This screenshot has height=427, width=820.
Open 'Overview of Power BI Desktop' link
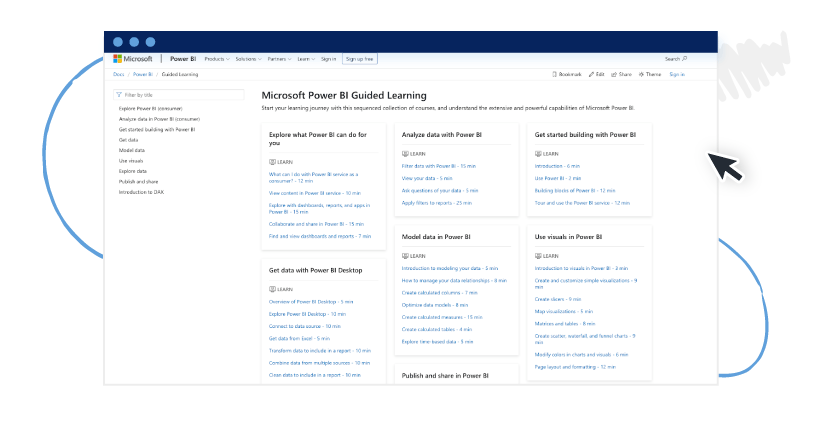coord(311,302)
